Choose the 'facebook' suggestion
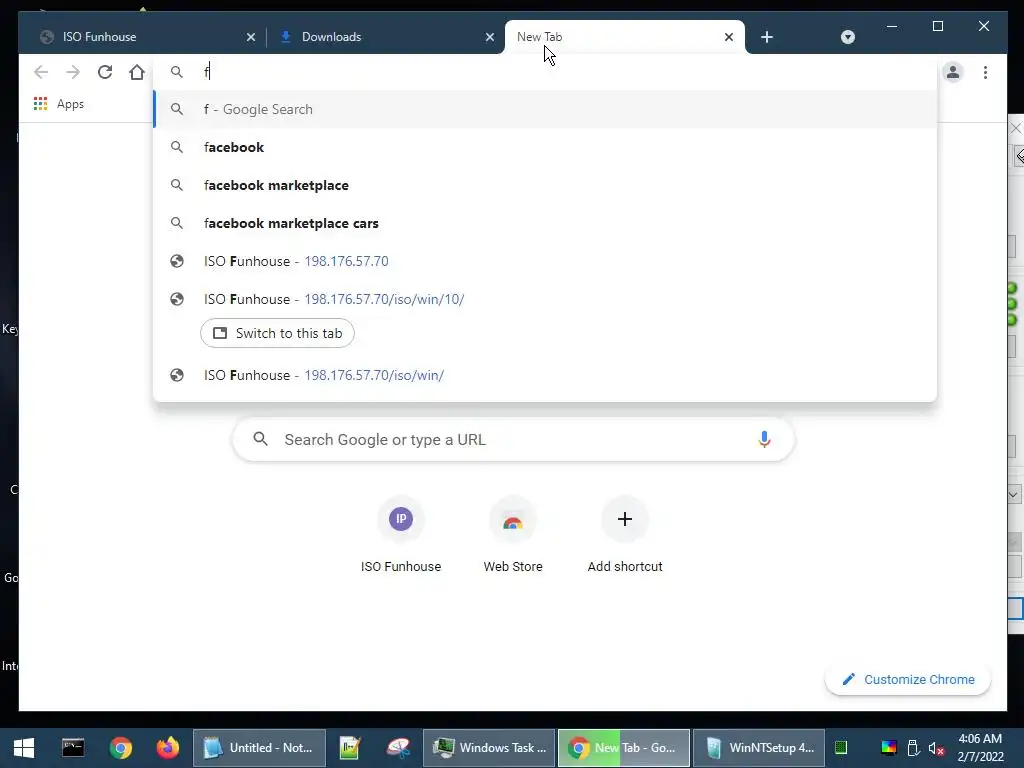Image resolution: width=1024 pixels, height=768 pixels. pyautogui.click(x=545, y=147)
